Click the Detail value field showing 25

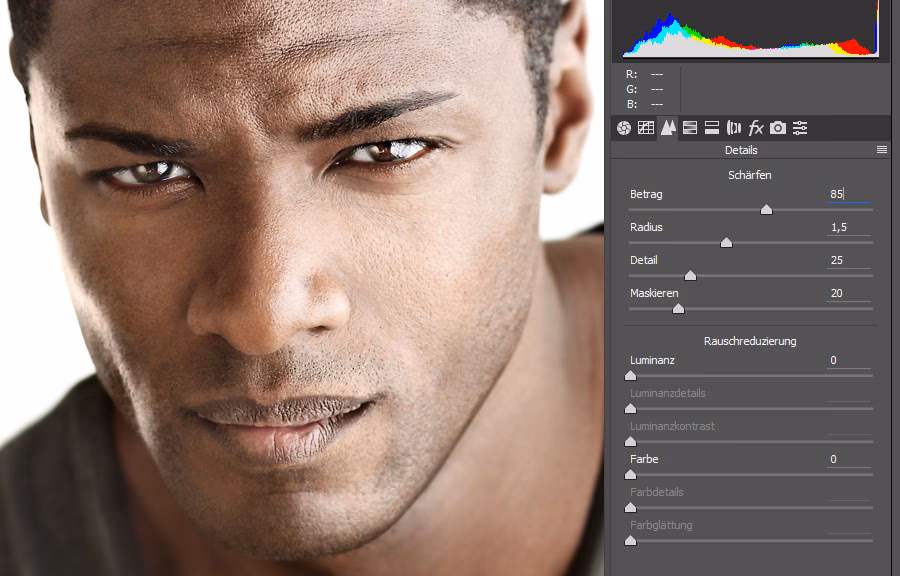coord(848,260)
